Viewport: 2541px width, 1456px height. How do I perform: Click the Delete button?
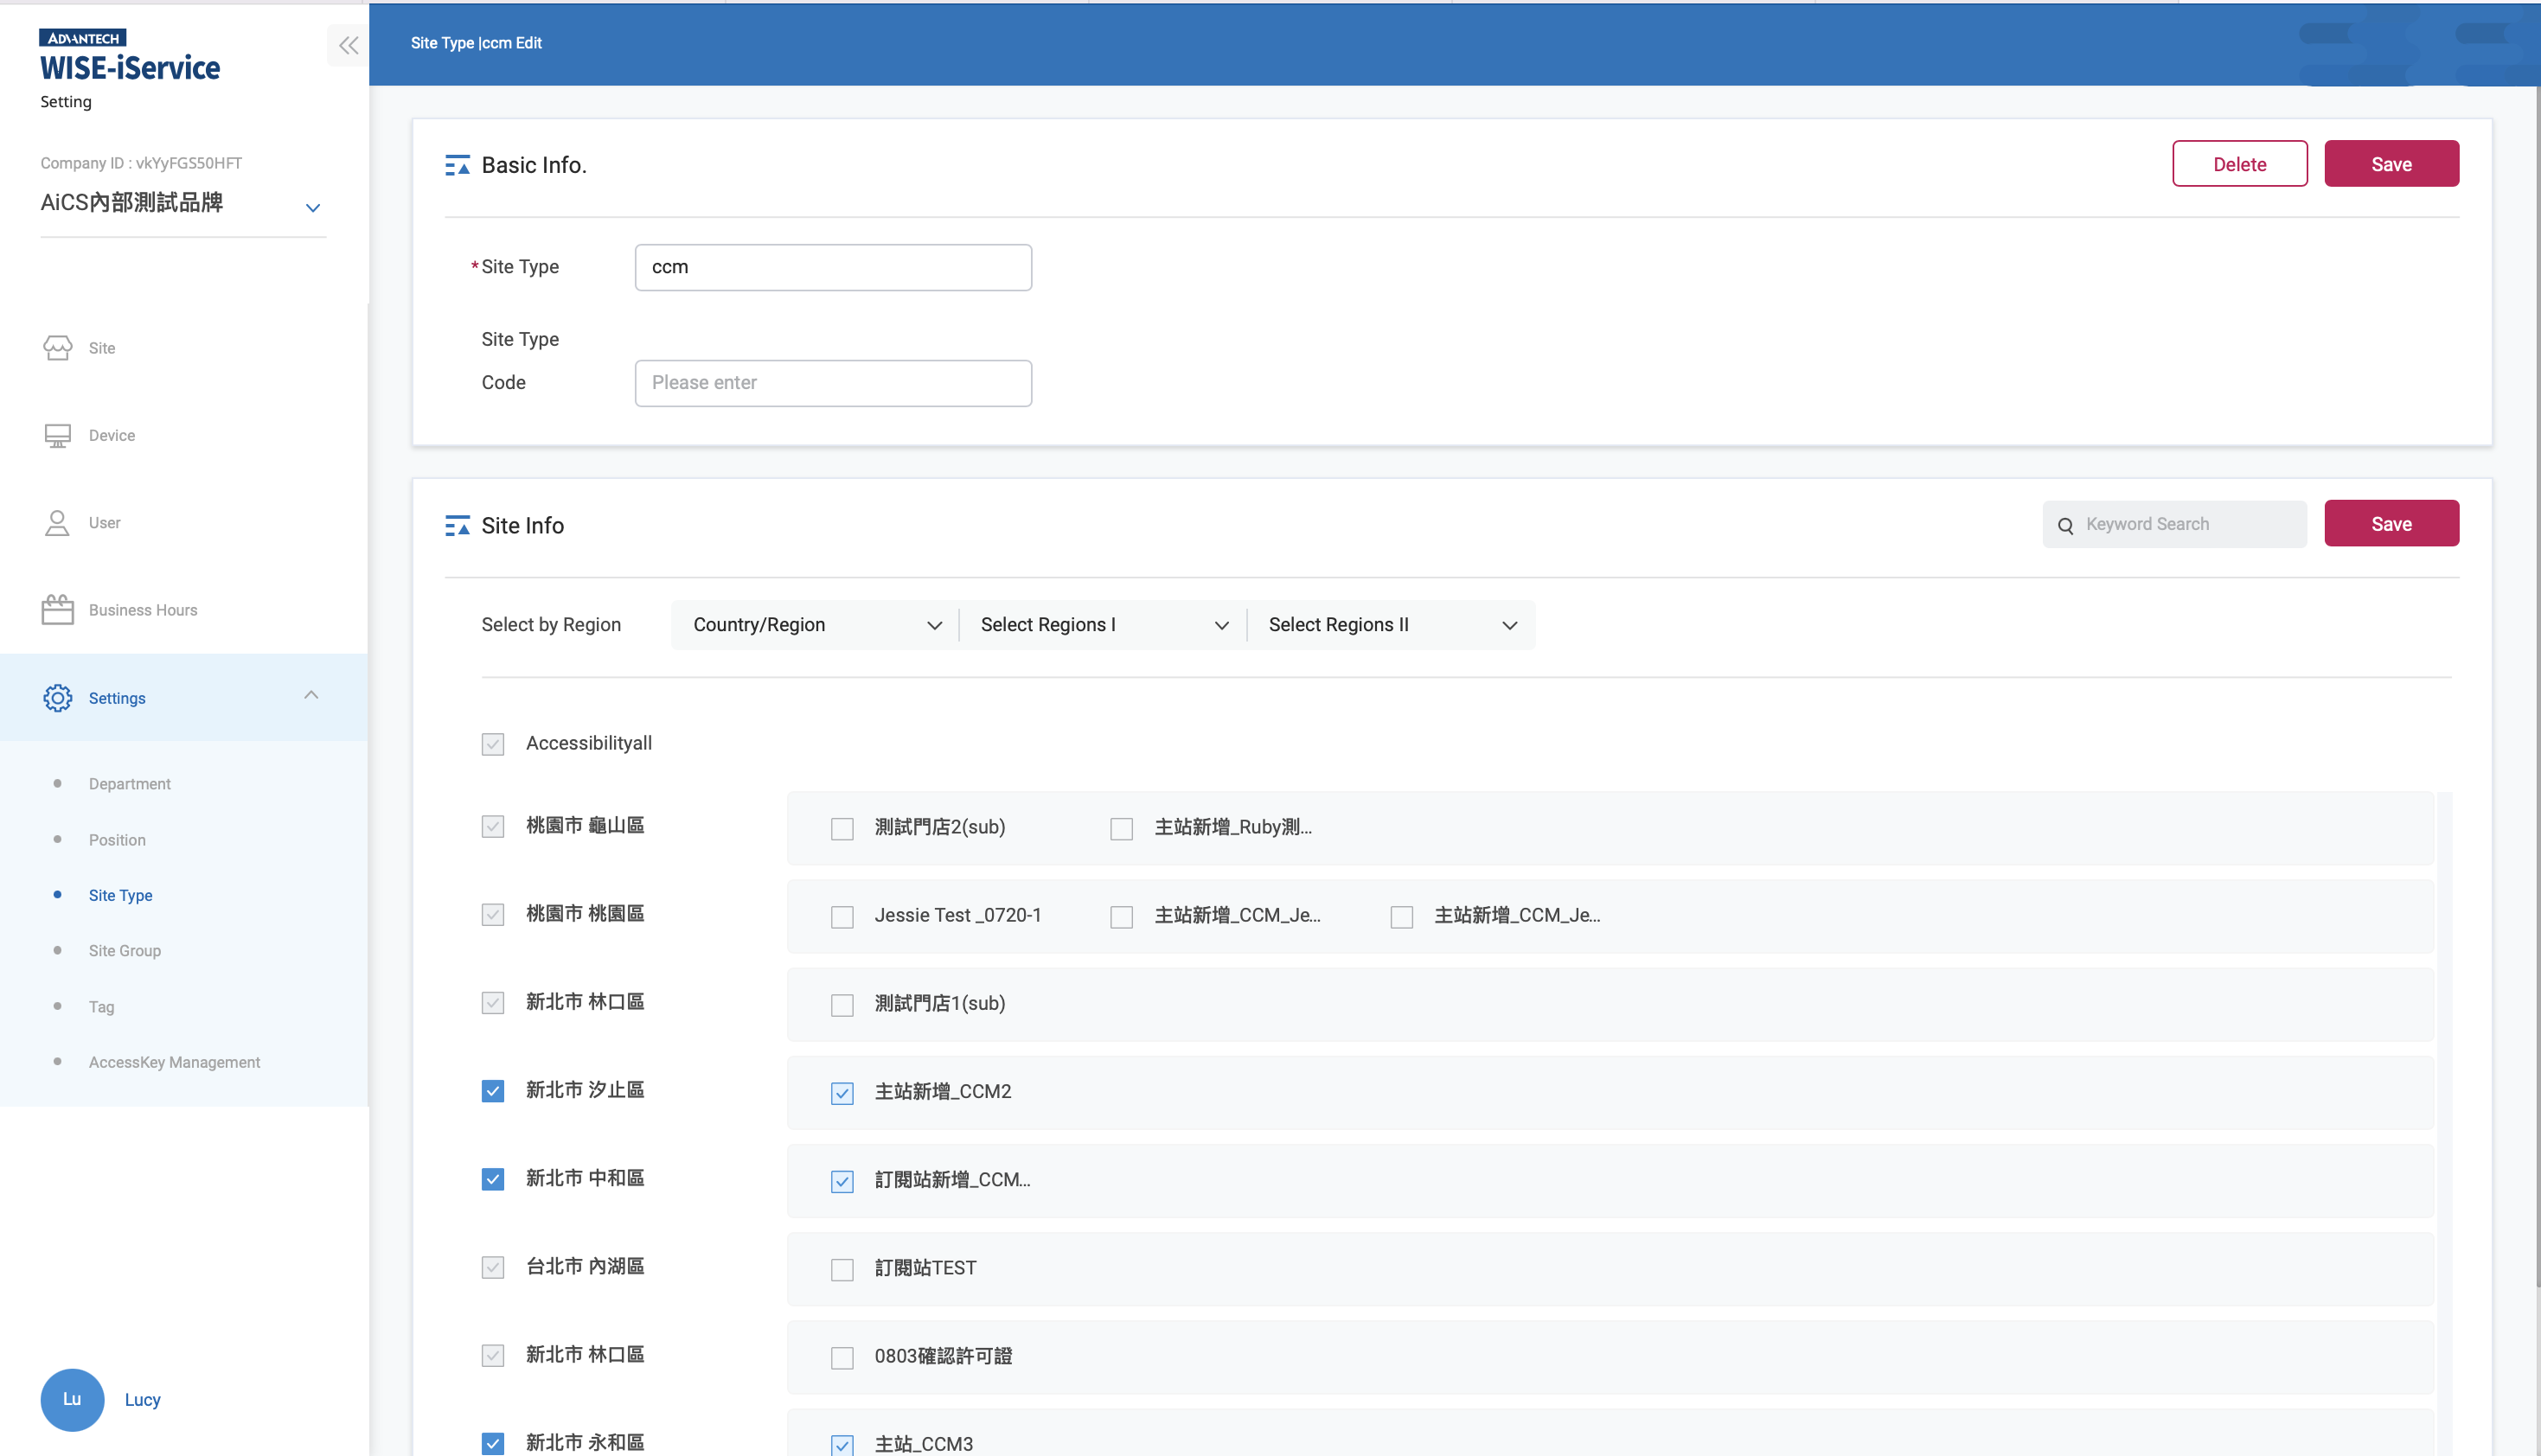coord(2240,163)
